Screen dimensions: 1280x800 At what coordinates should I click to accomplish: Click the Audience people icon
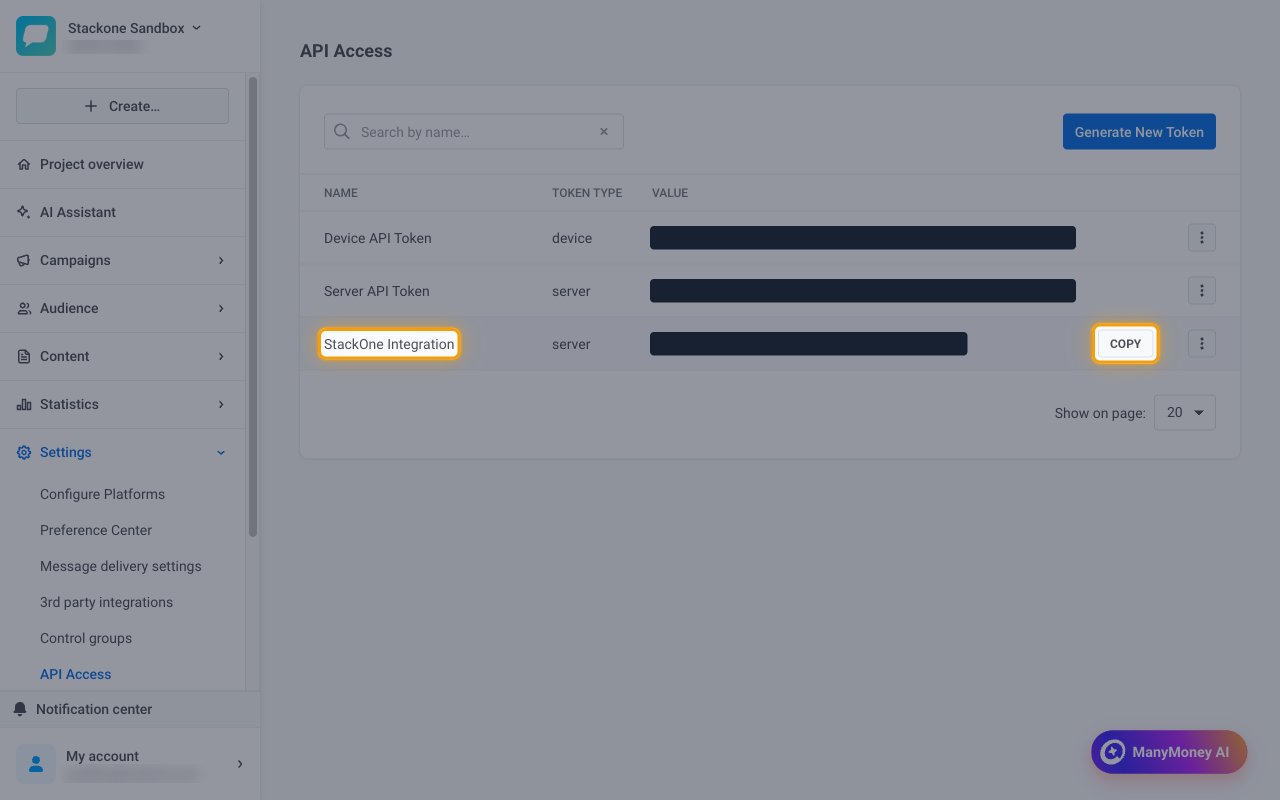point(24,308)
